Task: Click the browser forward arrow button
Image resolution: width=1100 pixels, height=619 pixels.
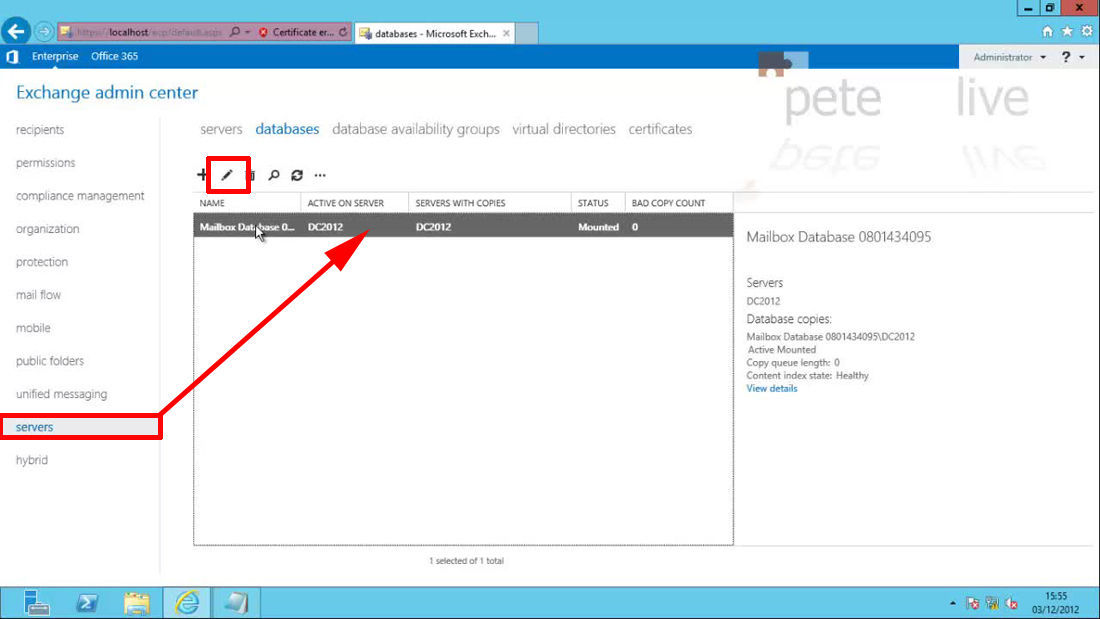Action: tap(43, 32)
